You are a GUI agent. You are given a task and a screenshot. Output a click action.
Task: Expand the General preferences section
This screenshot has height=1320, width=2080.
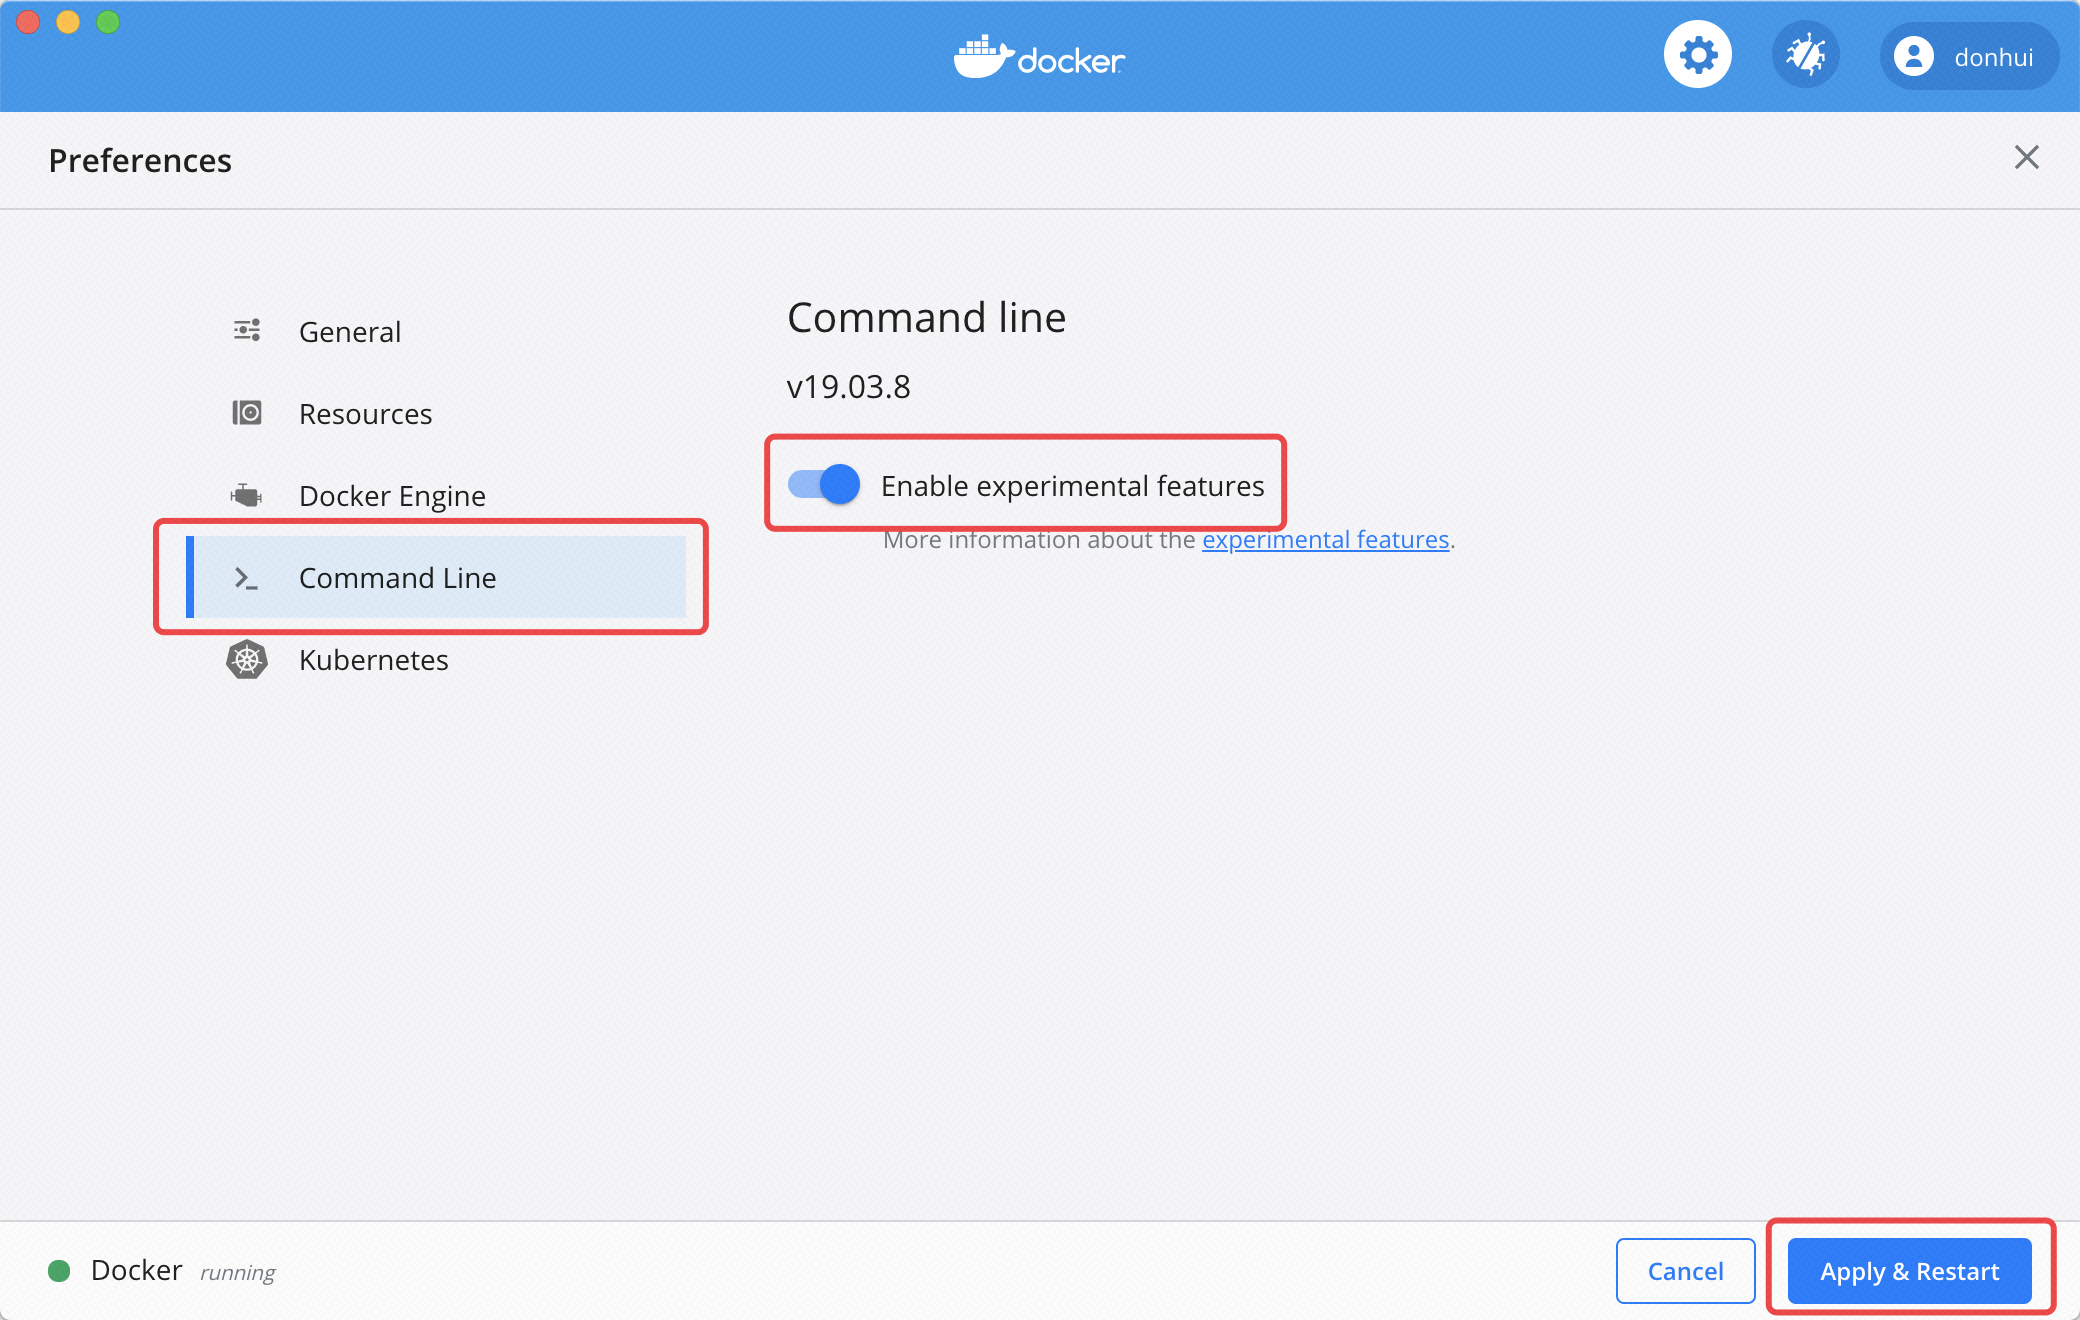[x=350, y=331]
